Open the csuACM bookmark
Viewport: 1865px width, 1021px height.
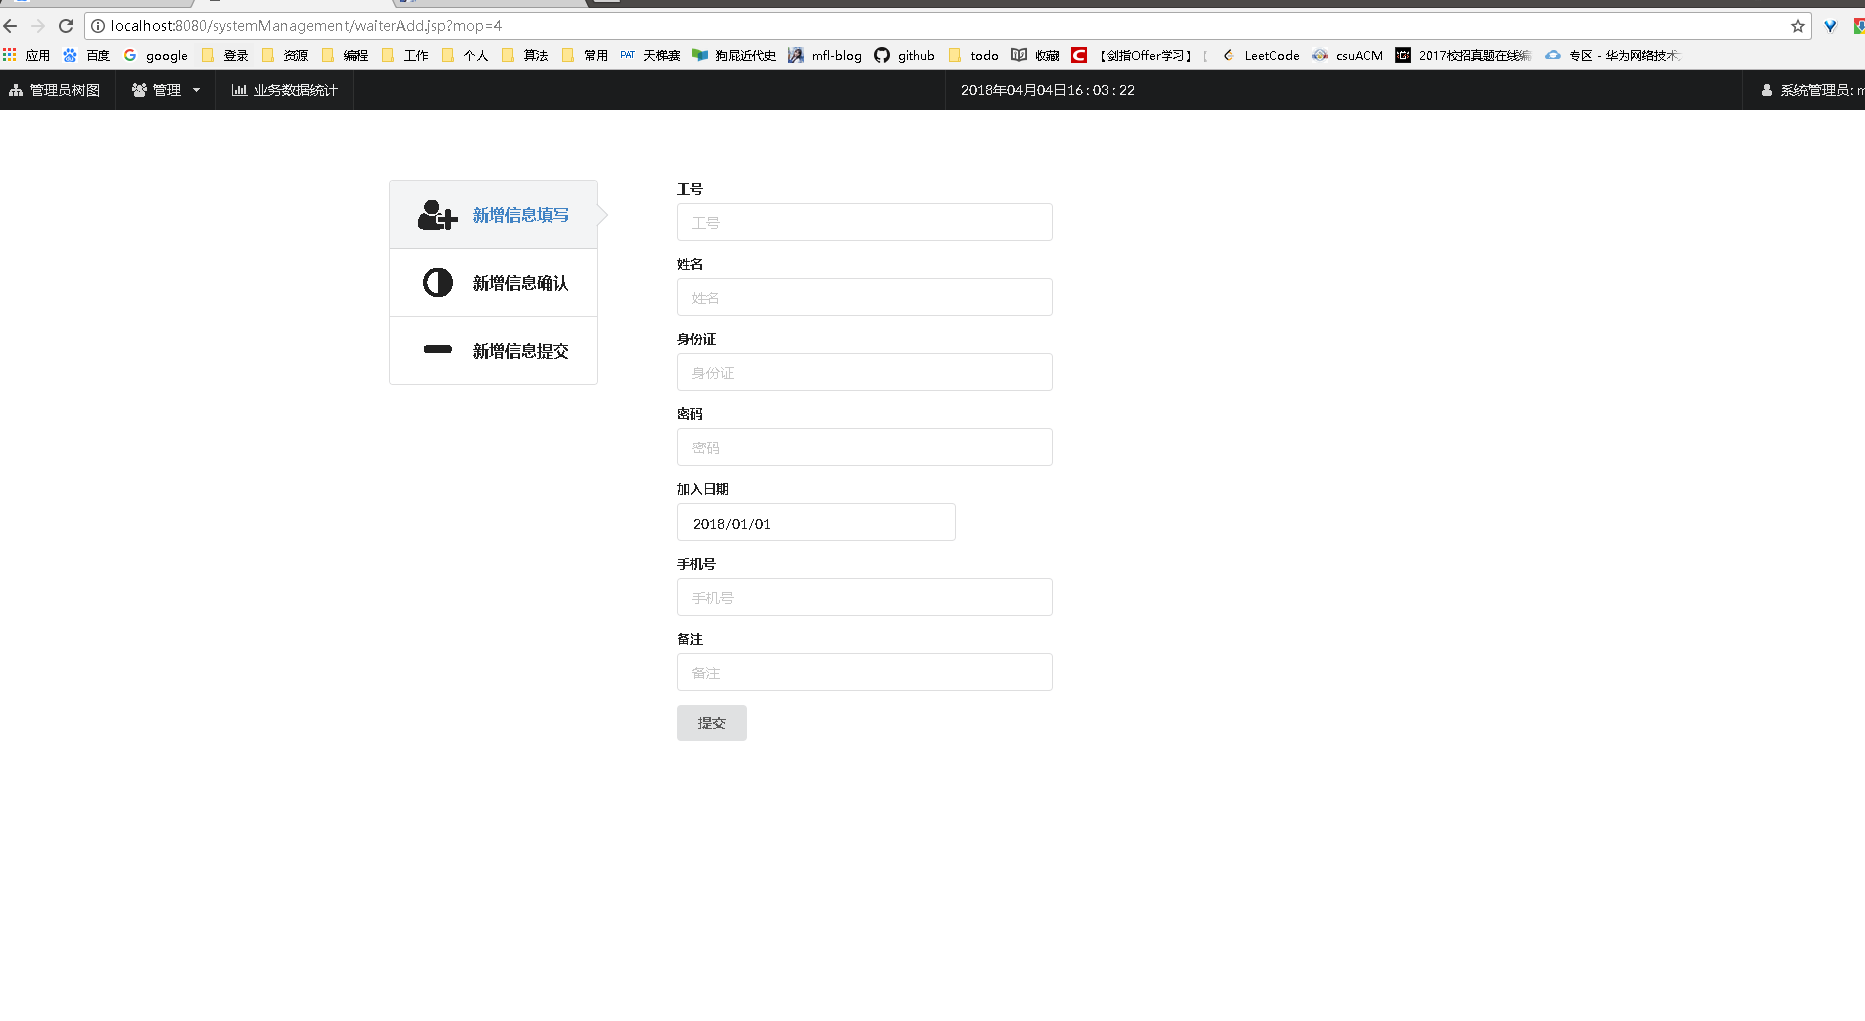[1348, 55]
